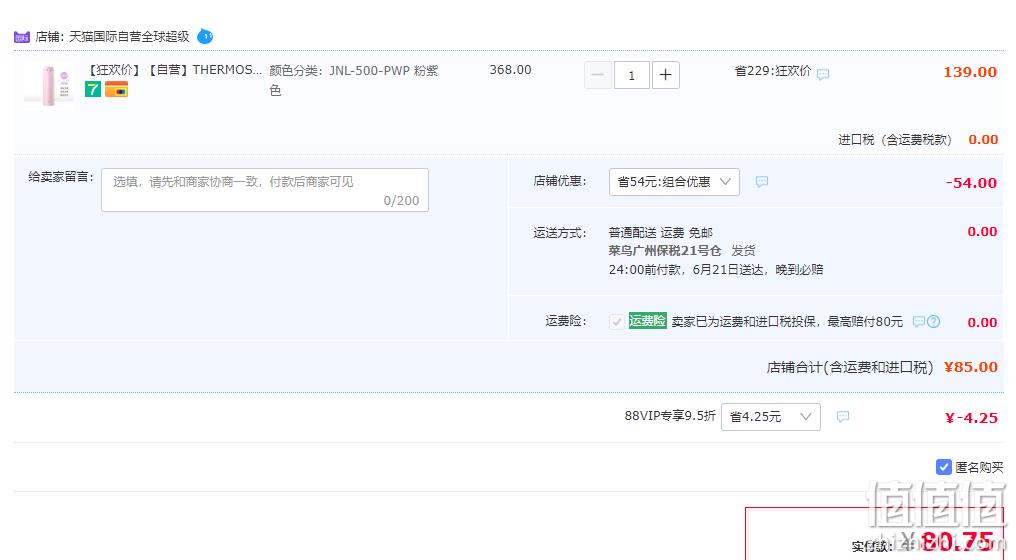The height and width of the screenshot is (560, 1016).
Task: Click the green 运费险 badge
Action: [x=647, y=321]
